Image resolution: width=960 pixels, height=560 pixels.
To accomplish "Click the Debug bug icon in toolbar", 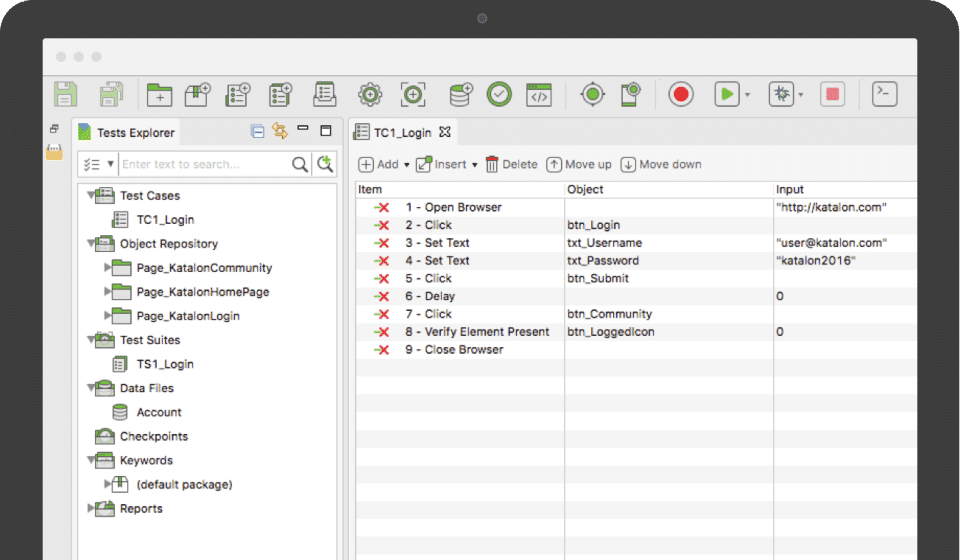I will [780, 94].
